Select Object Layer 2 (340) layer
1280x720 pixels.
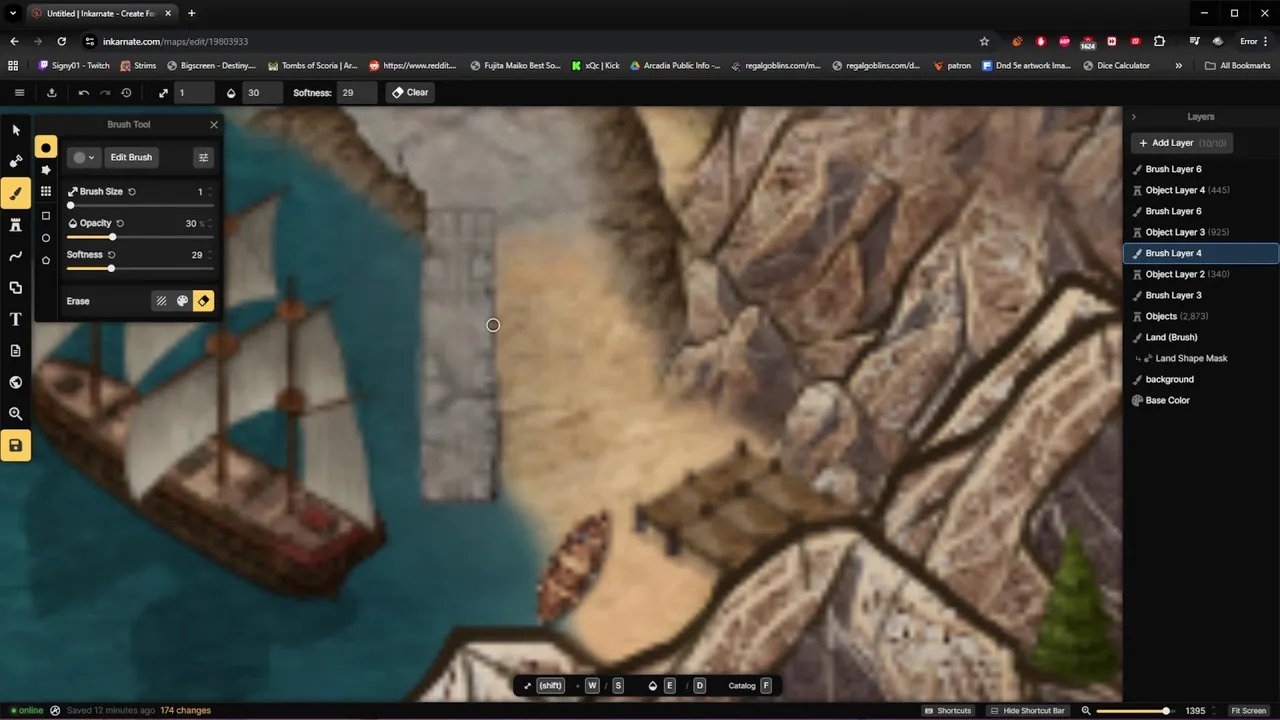pyautogui.click(x=1201, y=274)
